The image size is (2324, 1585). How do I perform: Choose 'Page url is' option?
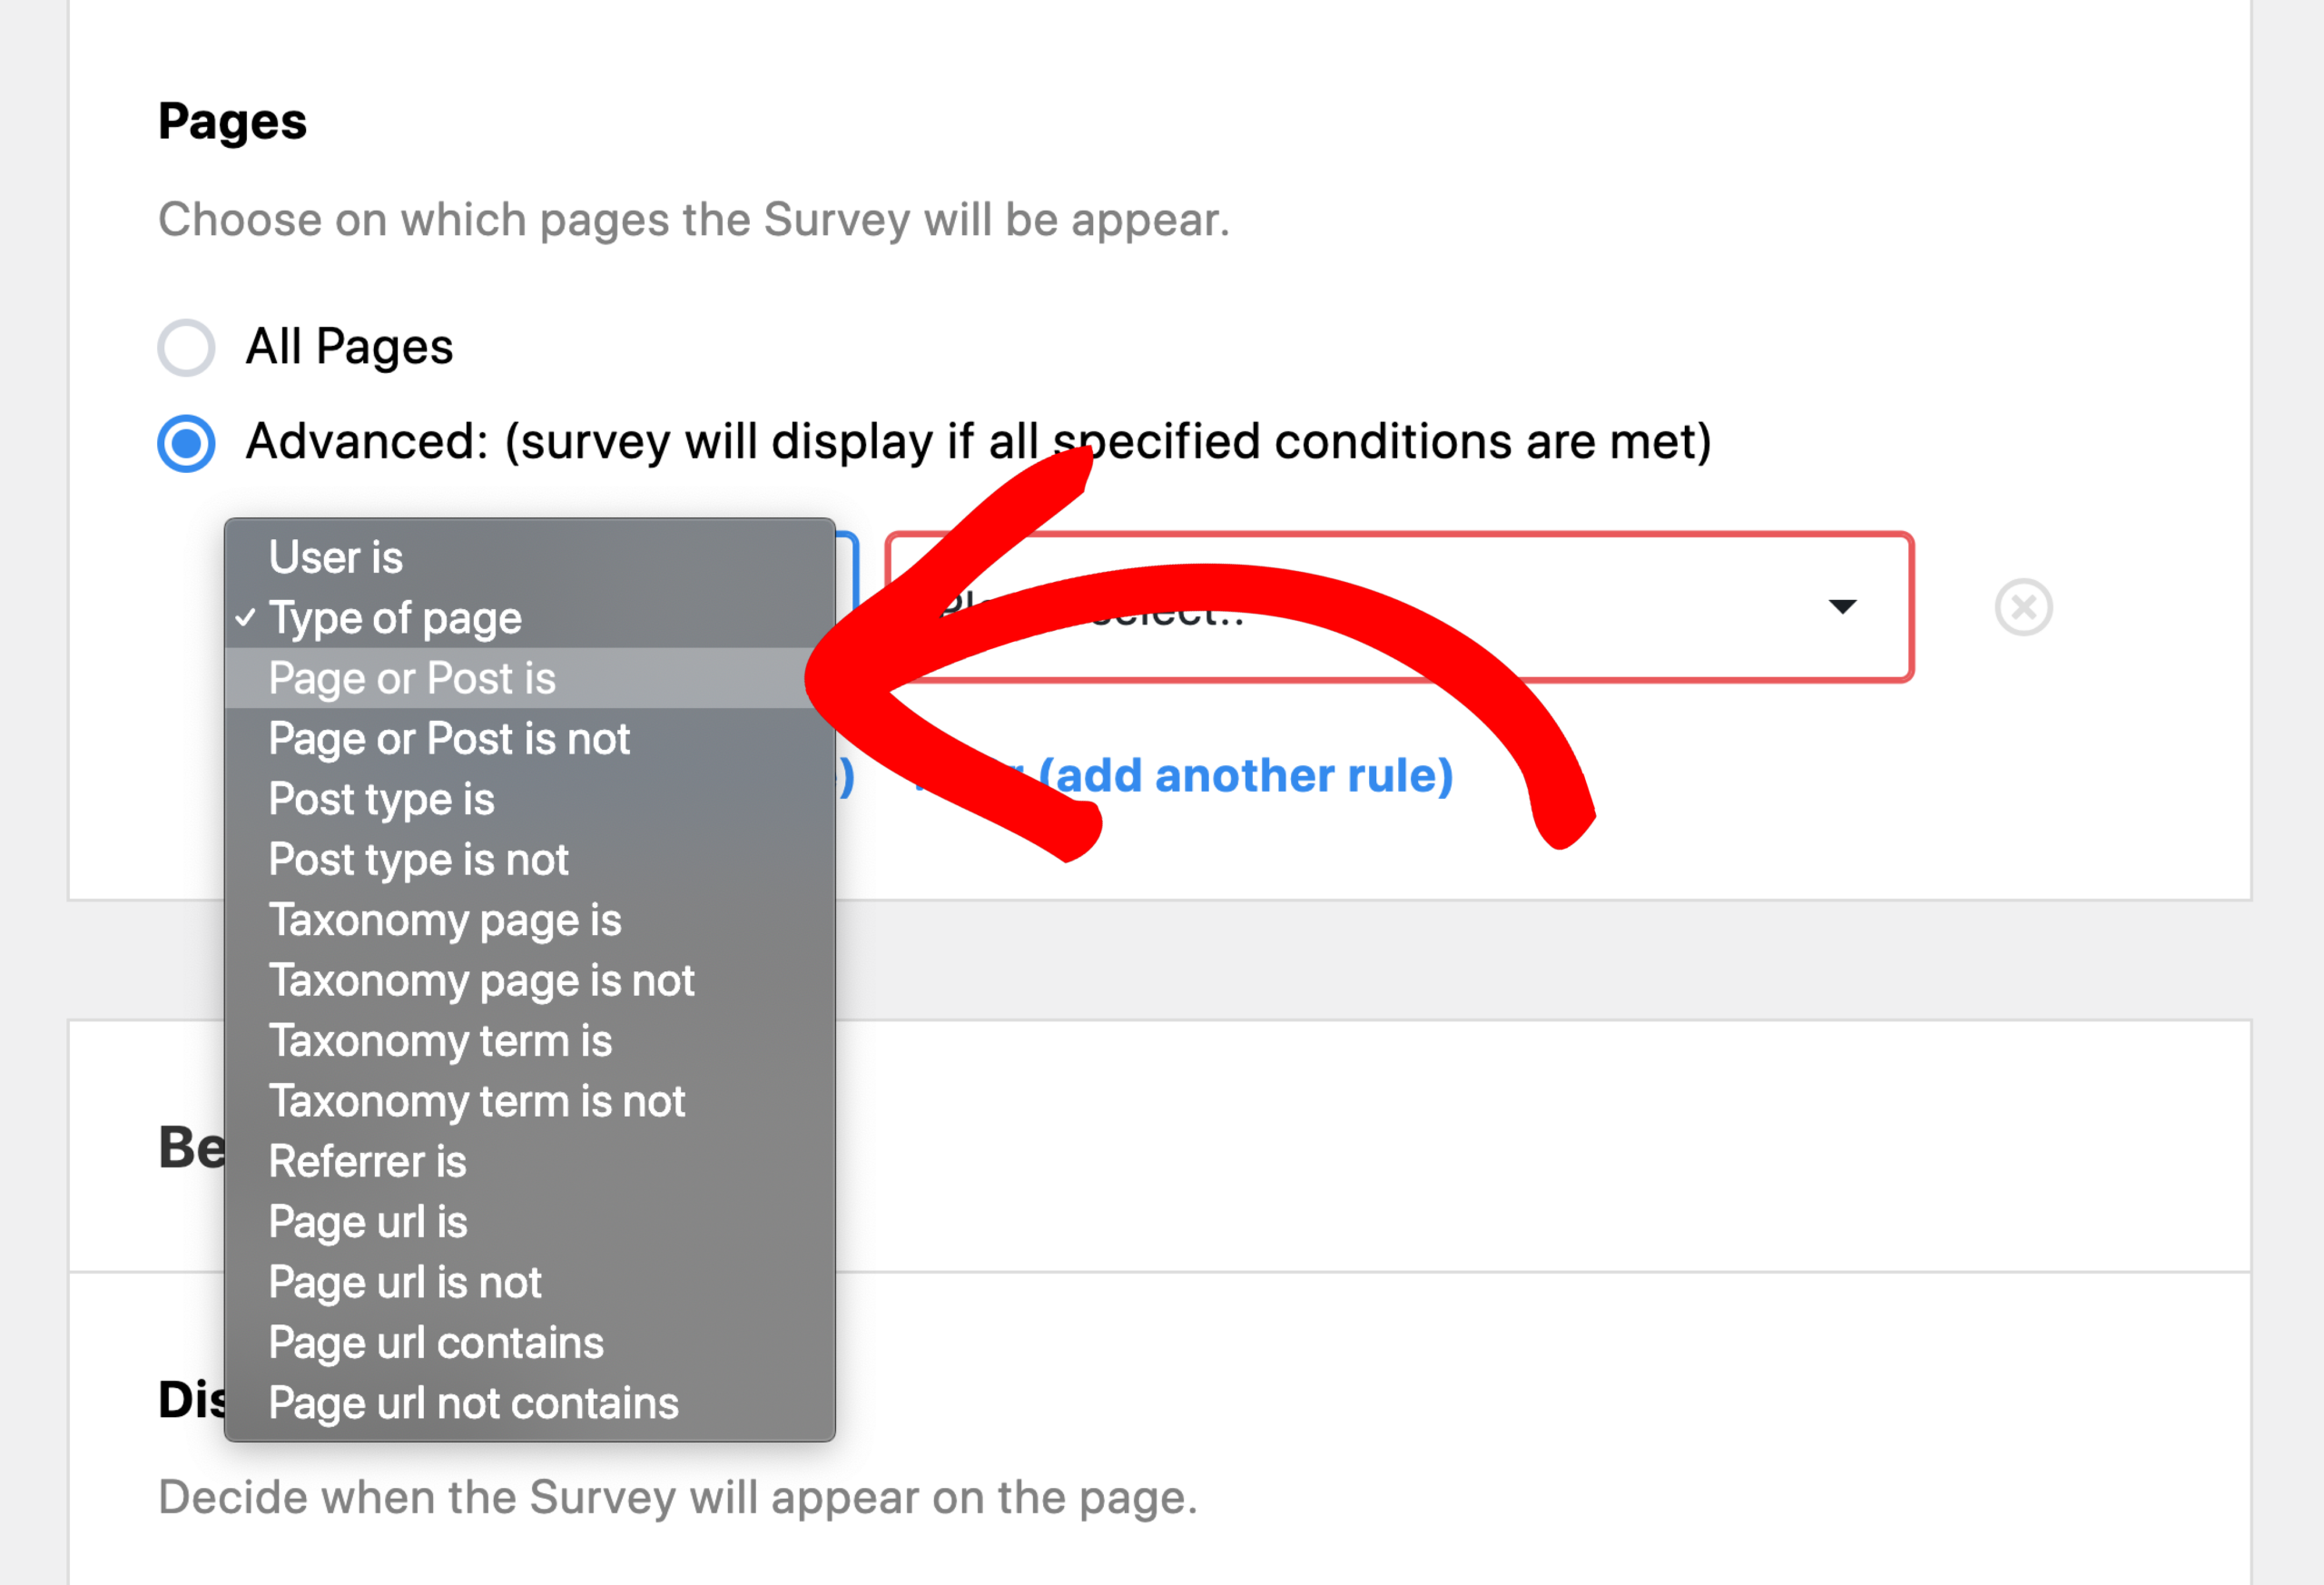click(x=530, y=1222)
